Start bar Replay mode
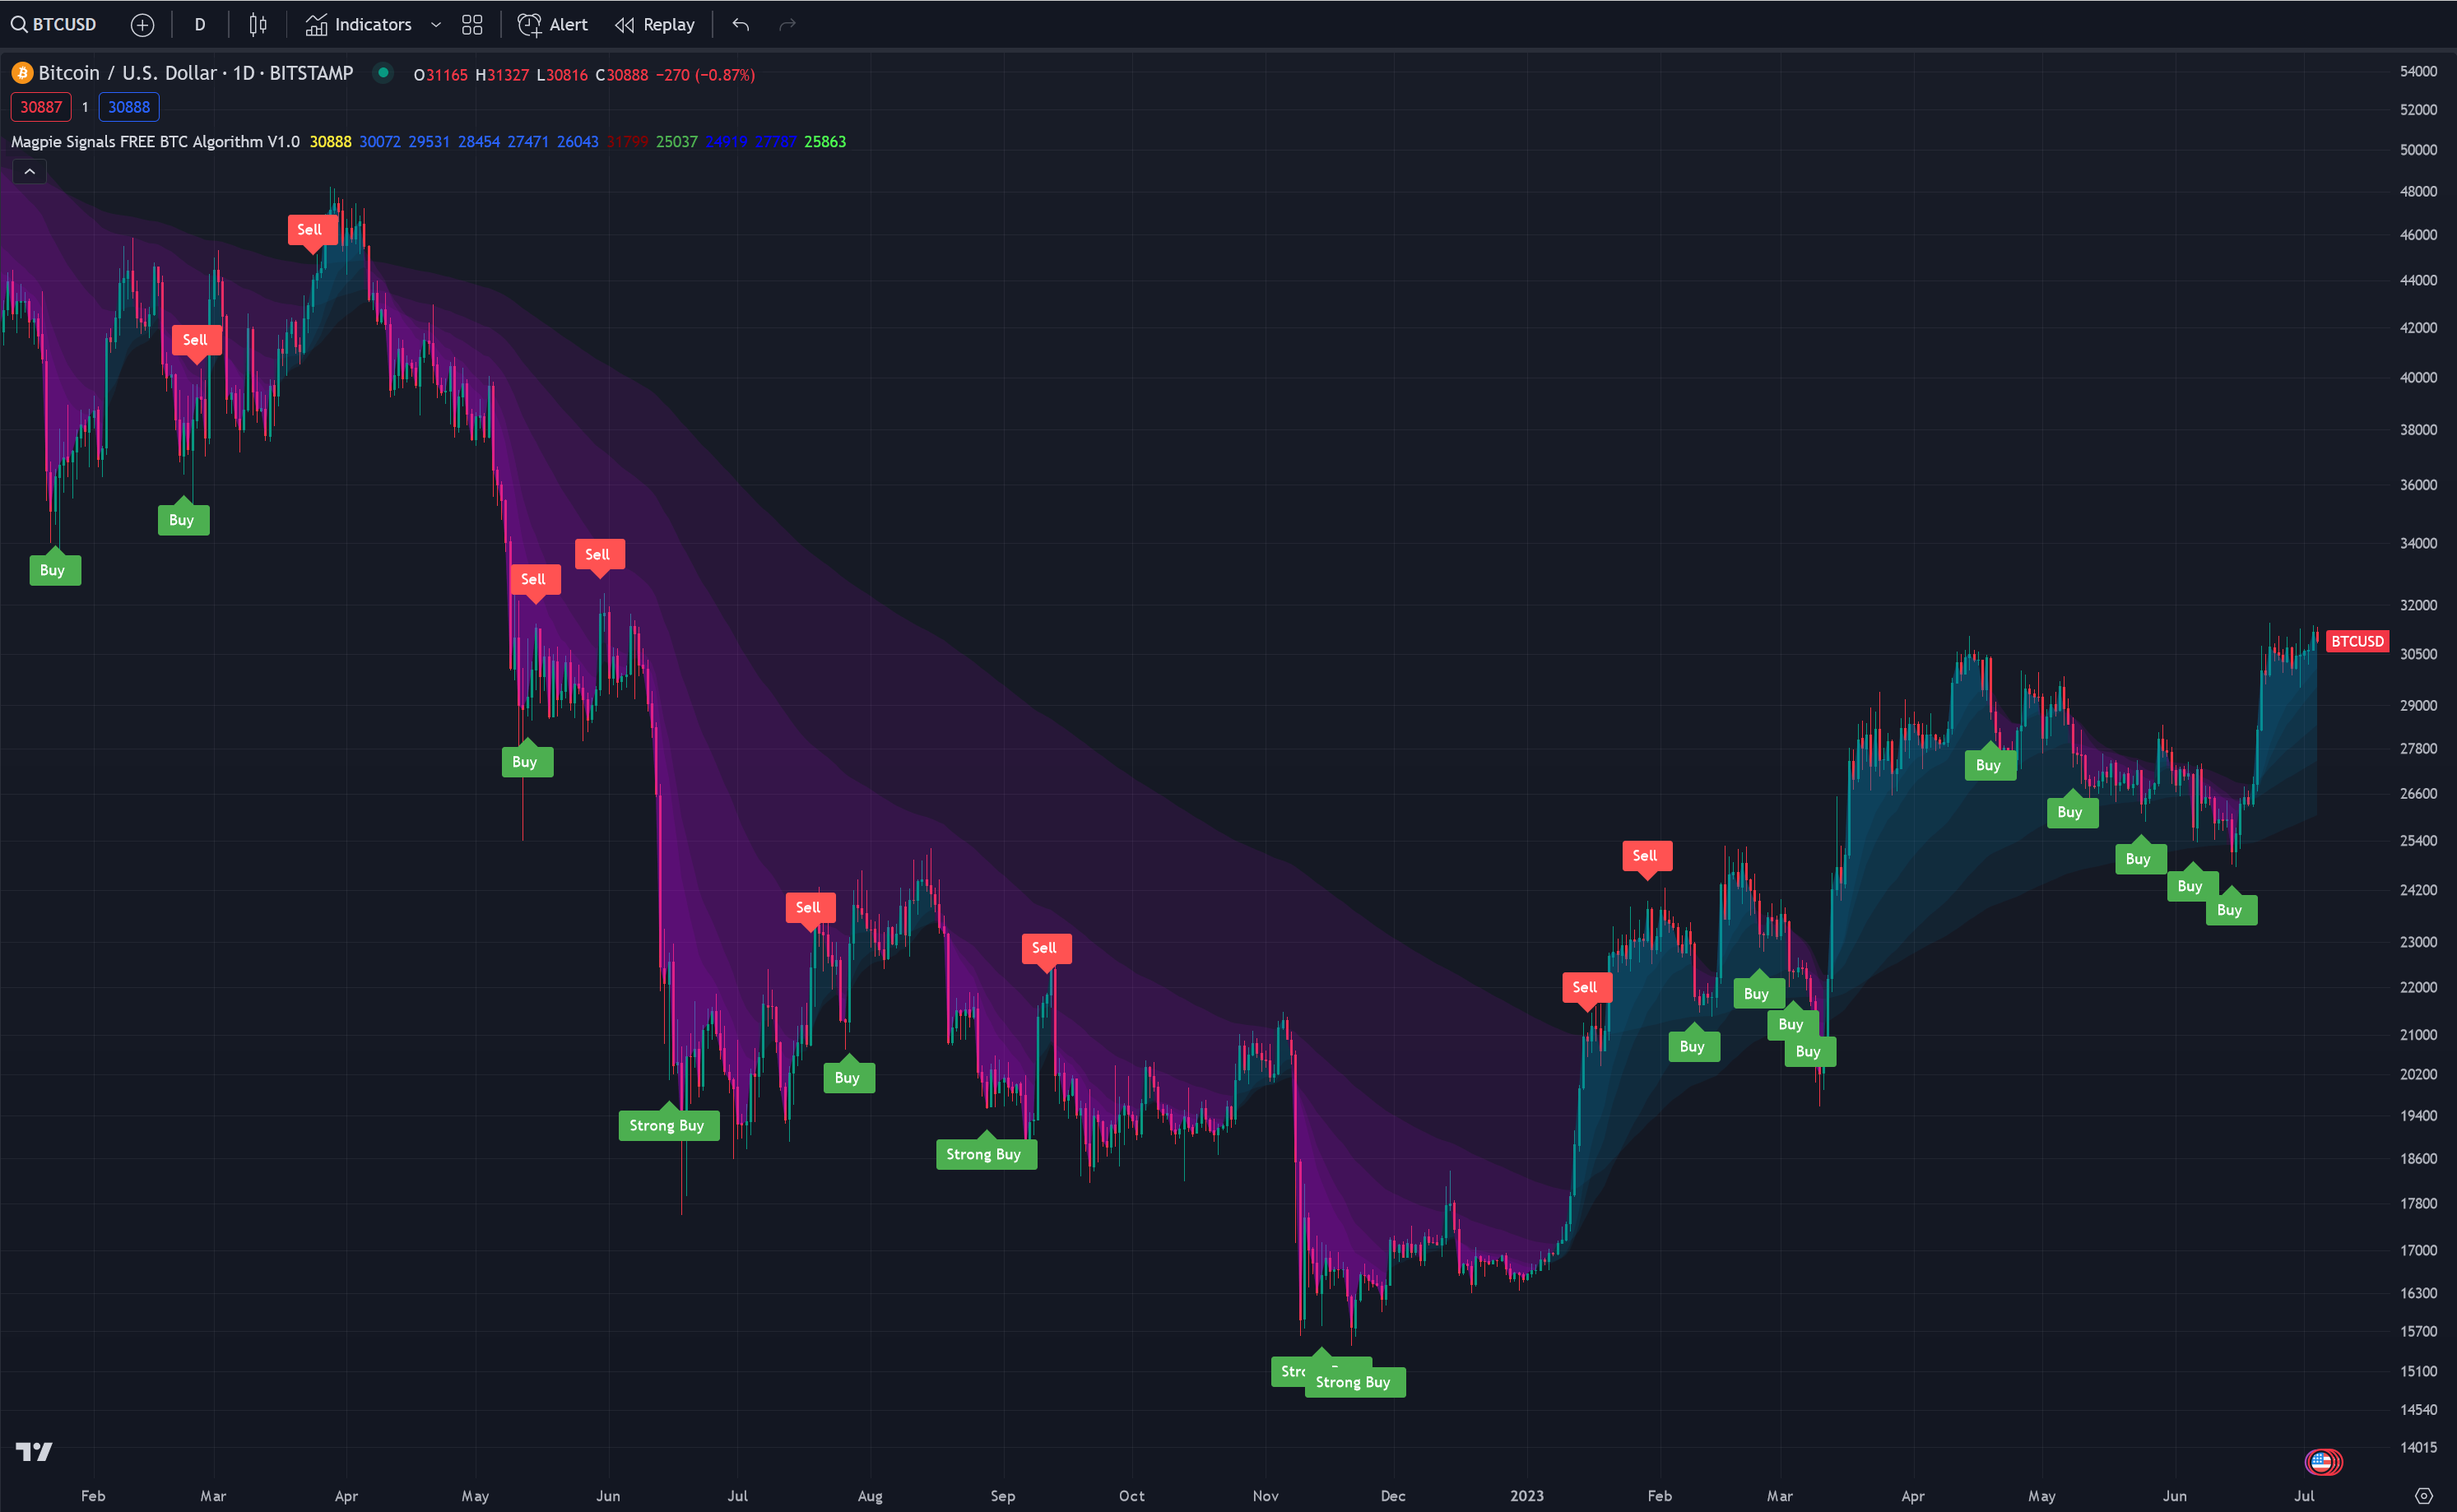This screenshot has height=1512, width=2457. click(x=655, y=25)
